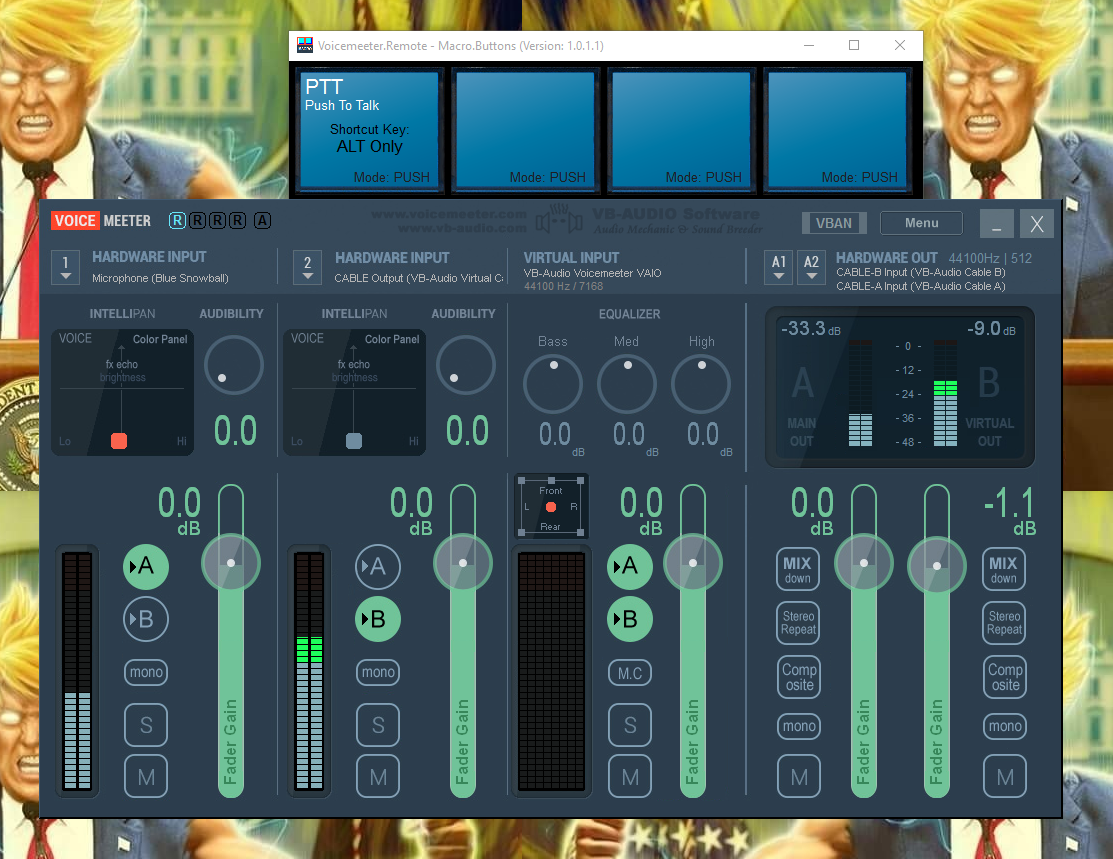The image size is (1113, 859).
Task: Enable mono on bus A
Action: 799,726
